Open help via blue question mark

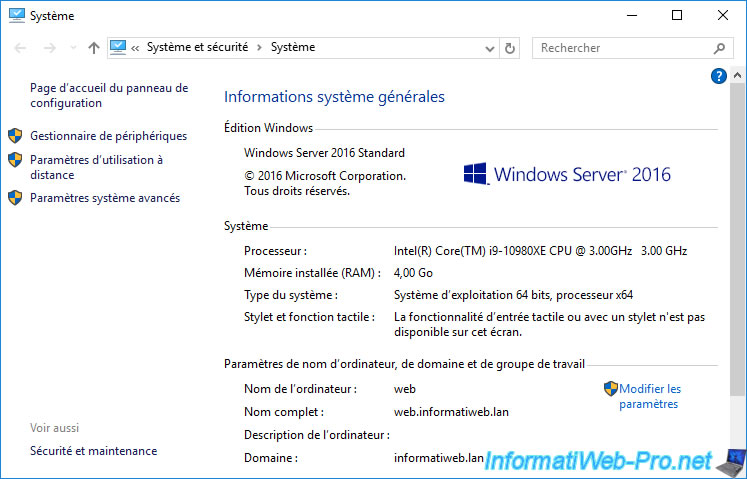click(718, 76)
